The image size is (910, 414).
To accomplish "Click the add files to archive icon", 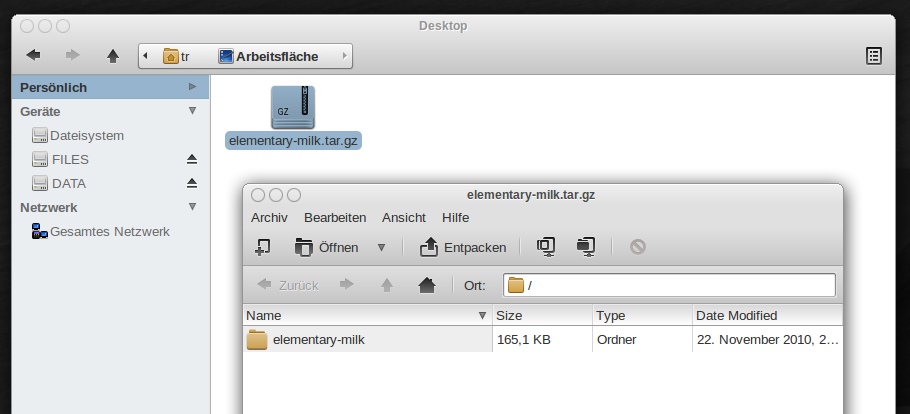I will coord(546,247).
